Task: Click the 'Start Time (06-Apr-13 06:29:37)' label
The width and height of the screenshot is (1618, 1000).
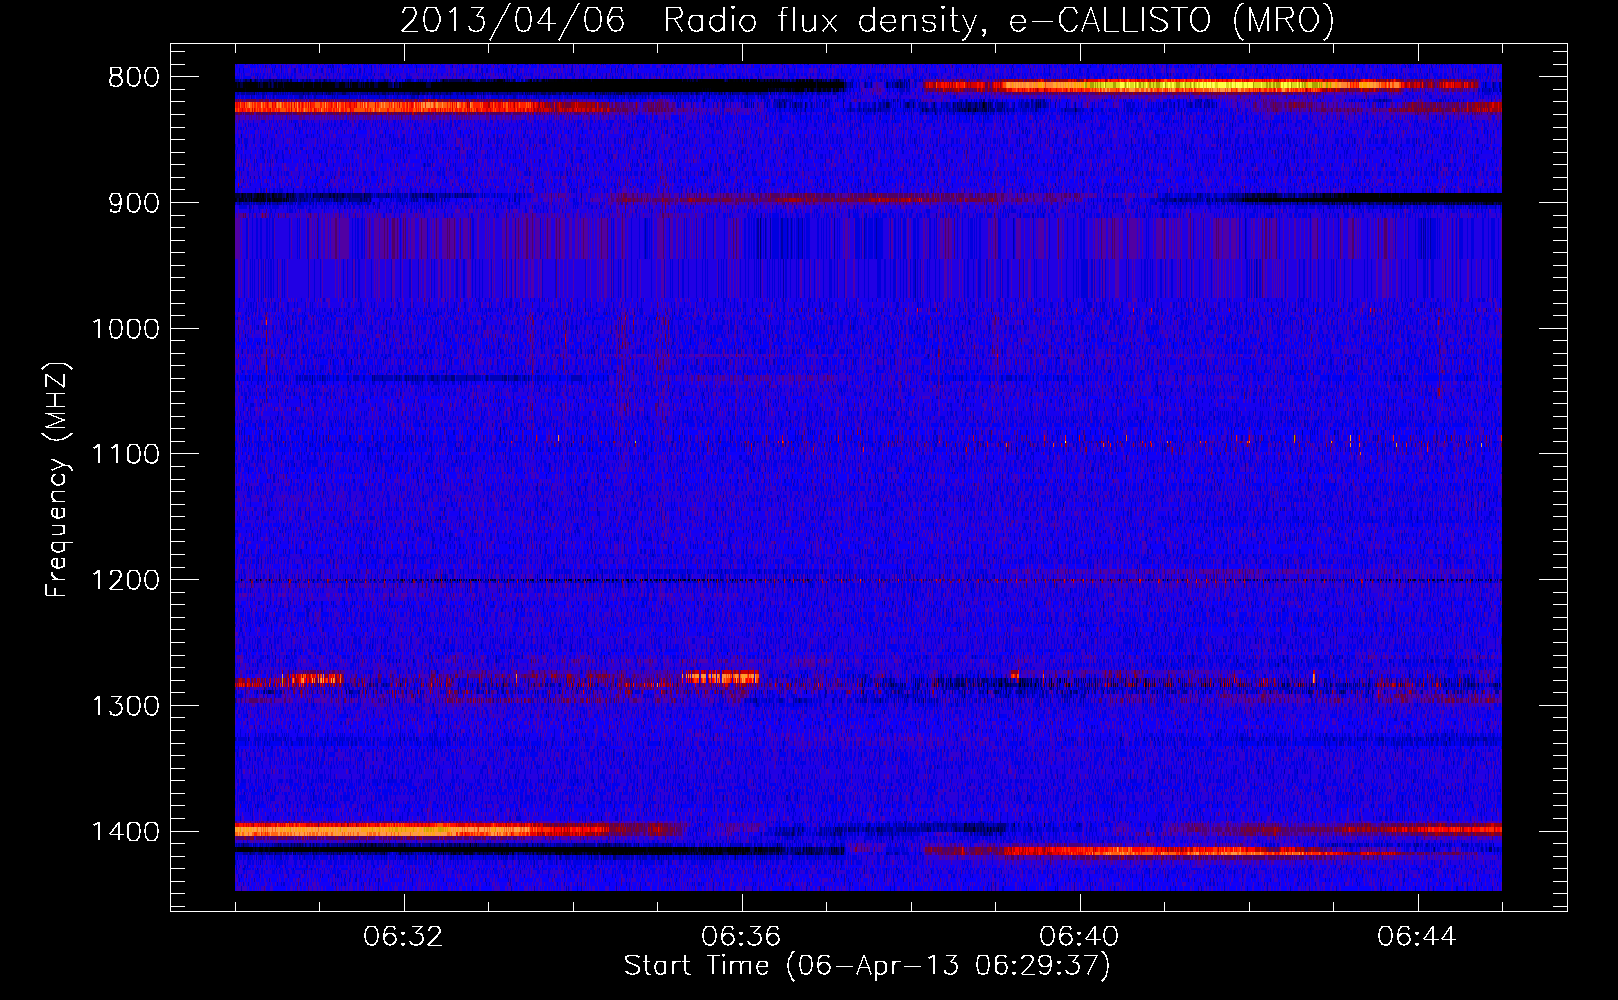Action: pyautogui.click(x=867, y=966)
